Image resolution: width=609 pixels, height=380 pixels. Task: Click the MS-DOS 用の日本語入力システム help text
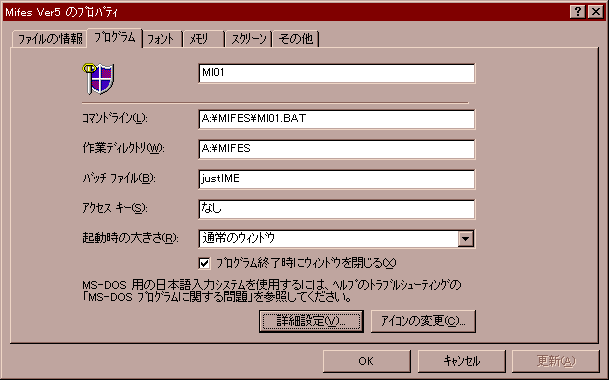[271, 291]
